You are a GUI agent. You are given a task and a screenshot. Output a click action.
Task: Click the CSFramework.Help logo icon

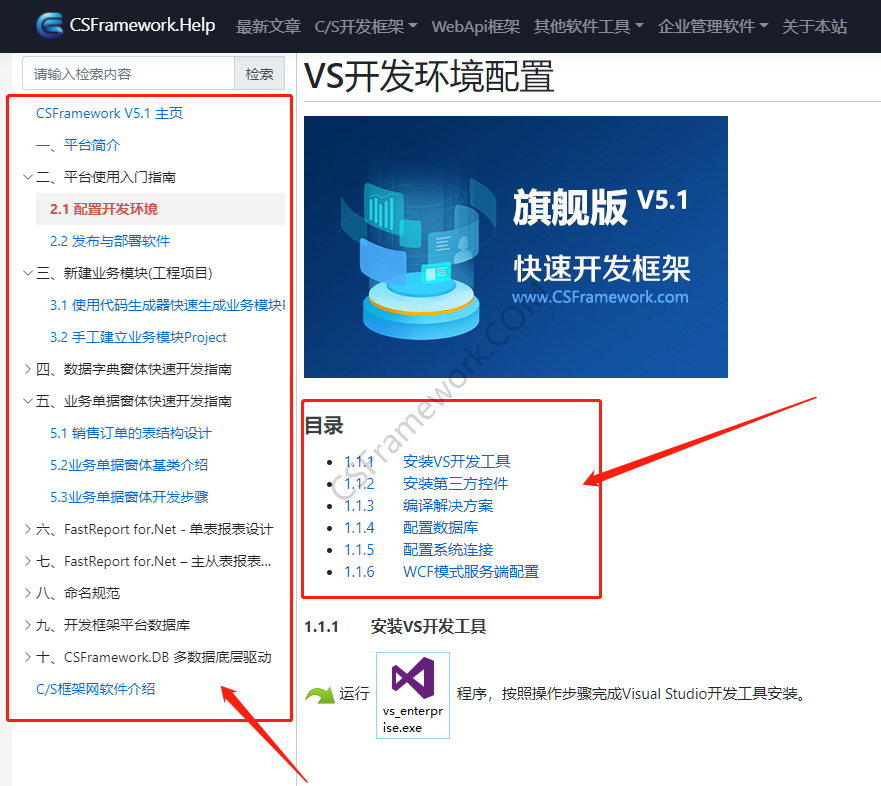click(49, 25)
